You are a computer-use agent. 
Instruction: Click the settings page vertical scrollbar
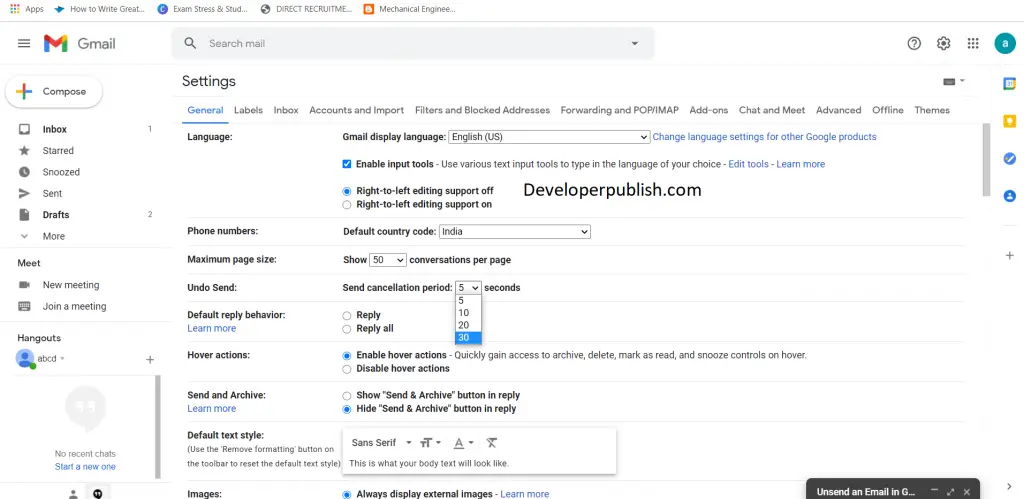click(986, 160)
